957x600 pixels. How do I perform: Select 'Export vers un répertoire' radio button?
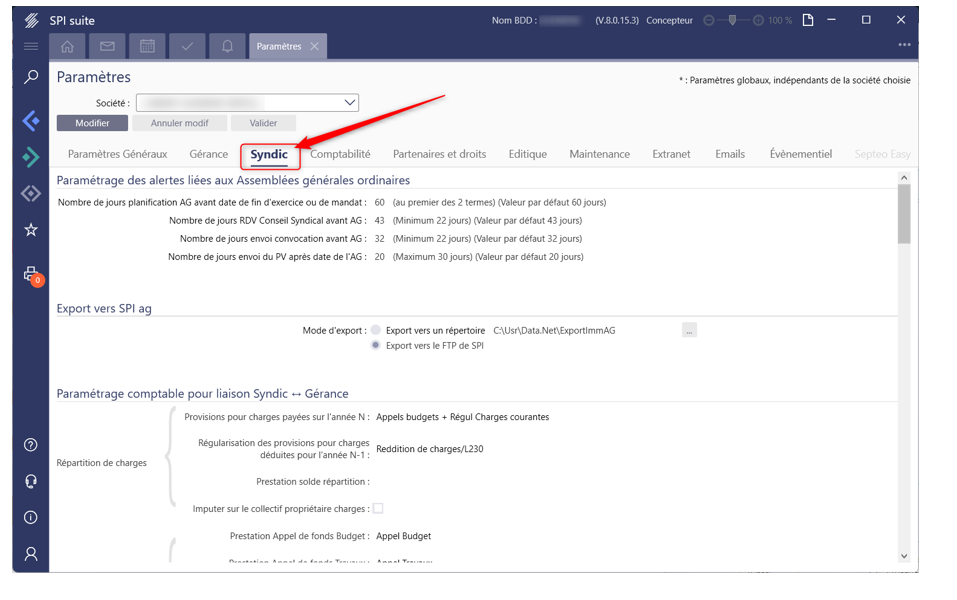[x=376, y=330]
